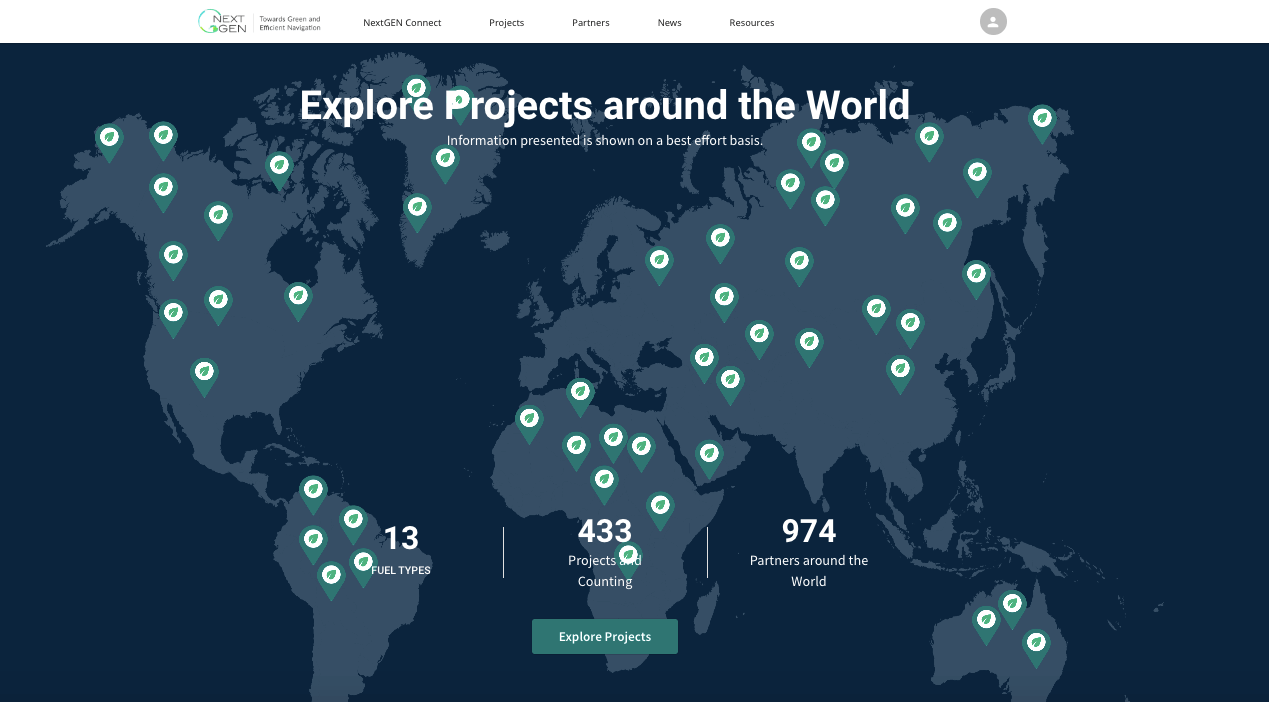Click the pin near the Great Lakes
Screen dimensions: 1269x702
(x=297, y=298)
